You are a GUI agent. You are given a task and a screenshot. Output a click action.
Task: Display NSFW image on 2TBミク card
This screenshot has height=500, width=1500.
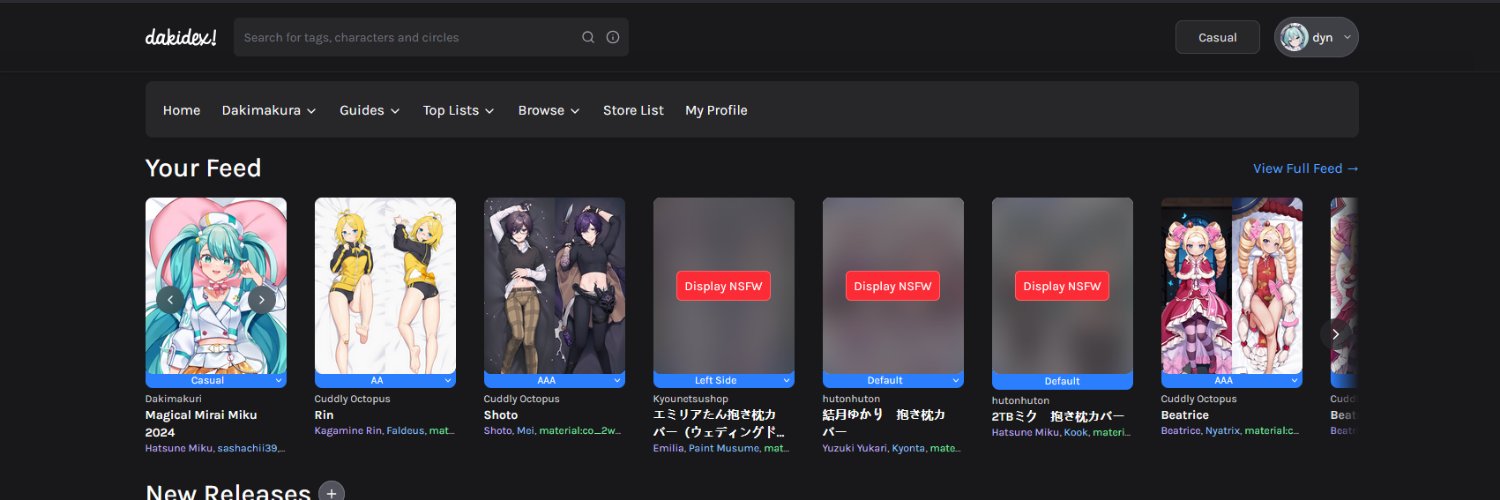pos(1062,286)
